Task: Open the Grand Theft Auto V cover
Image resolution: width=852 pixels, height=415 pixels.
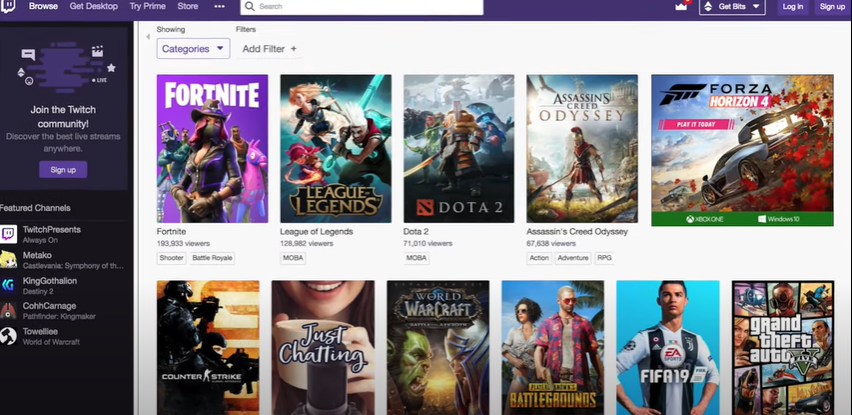Action: pyautogui.click(x=783, y=348)
